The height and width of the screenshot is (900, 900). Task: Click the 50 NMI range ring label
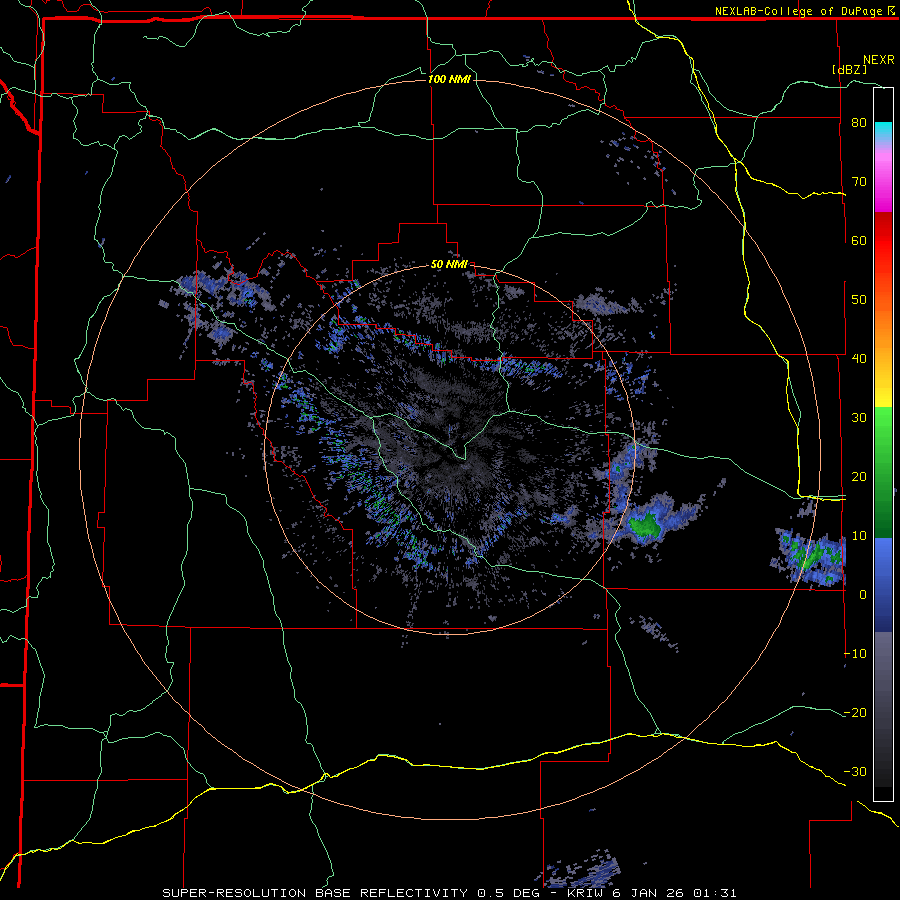(x=449, y=264)
